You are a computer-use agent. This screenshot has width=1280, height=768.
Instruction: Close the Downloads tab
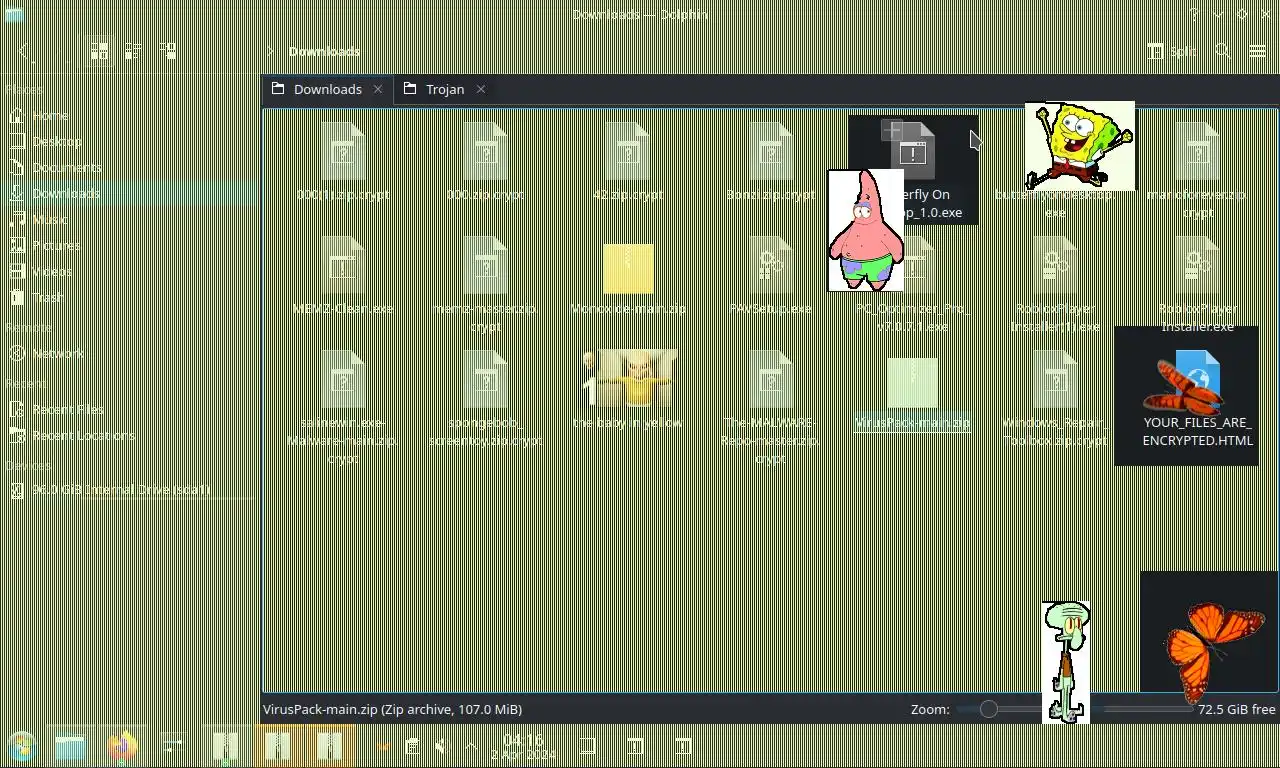(378, 89)
